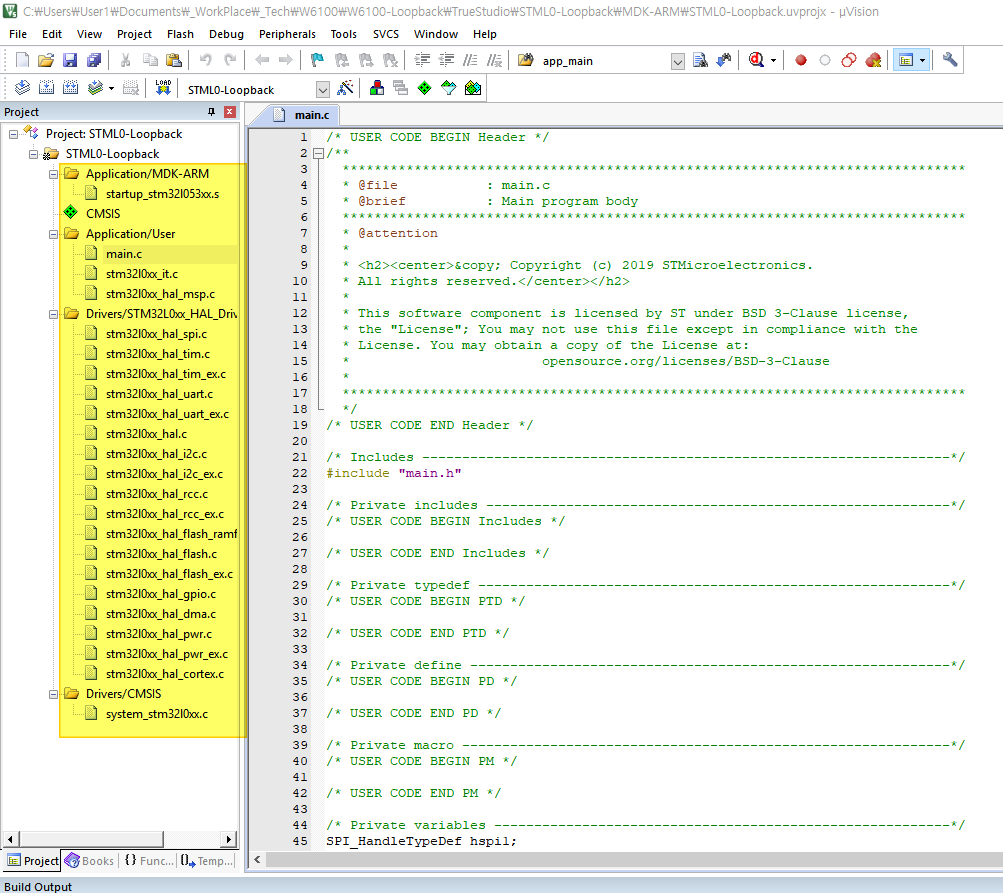The width and height of the screenshot is (1003, 893).
Task: Open the Project menu
Action: click(134, 34)
